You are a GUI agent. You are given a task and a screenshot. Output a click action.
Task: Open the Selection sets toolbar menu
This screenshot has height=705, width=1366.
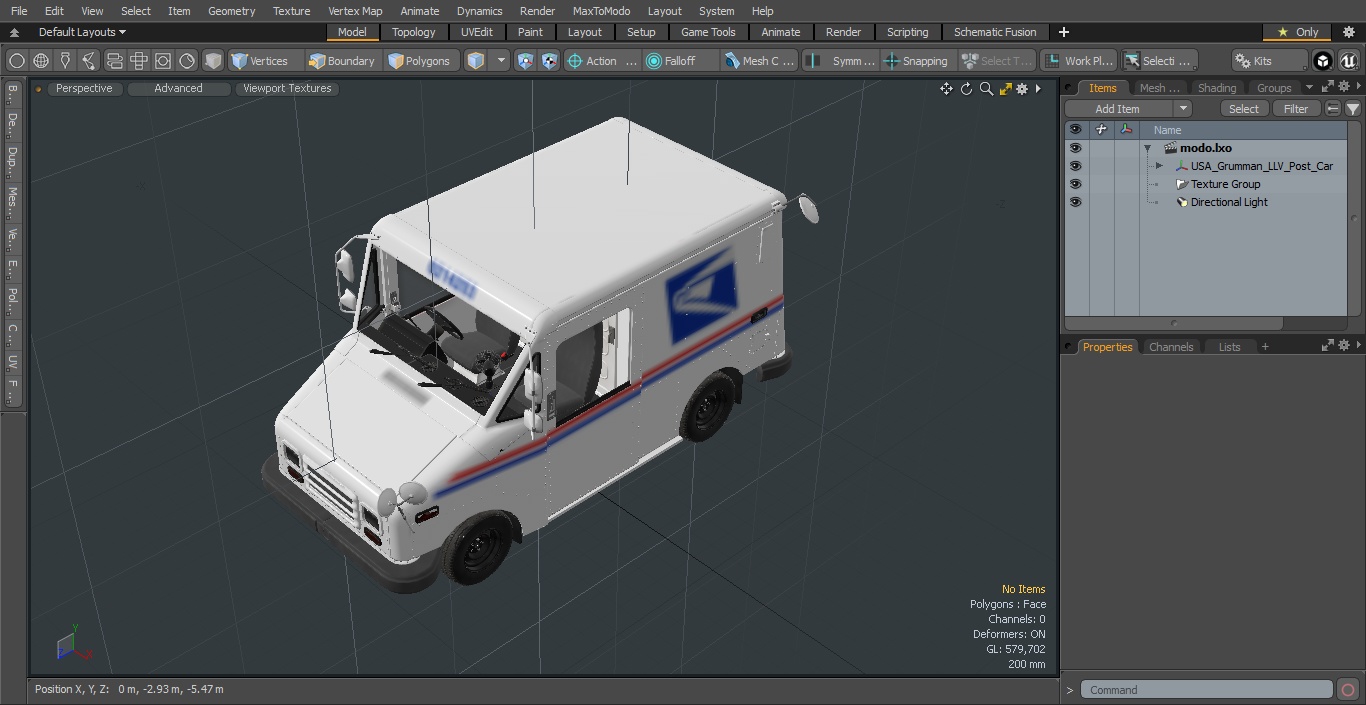coord(1158,61)
